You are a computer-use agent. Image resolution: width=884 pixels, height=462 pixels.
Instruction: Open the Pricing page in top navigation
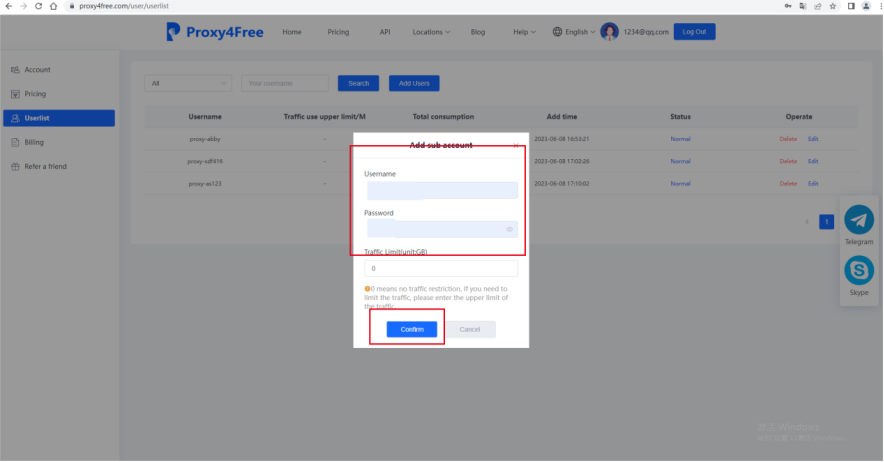click(x=338, y=32)
